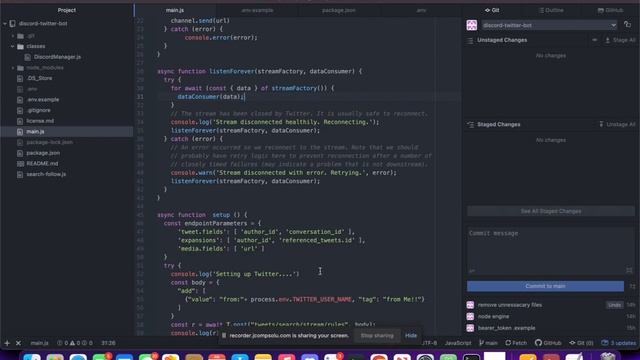Screen dimensions: 640x360
Task: Click the README.md book icon in tree
Action: click(x=20, y=164)
